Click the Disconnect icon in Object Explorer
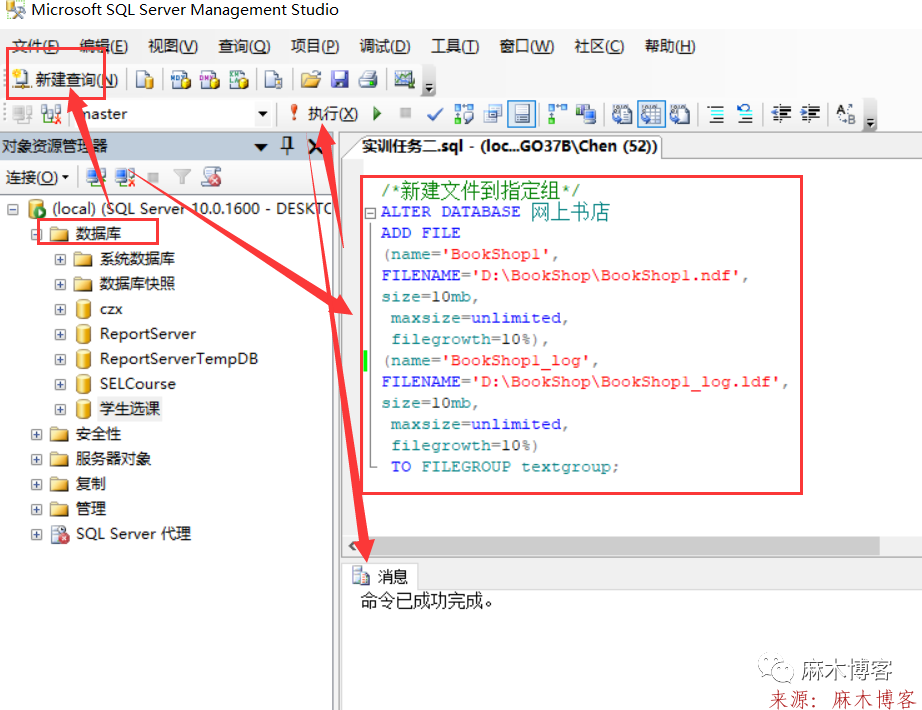Screen dimensions: 922x710 [125, 176]
